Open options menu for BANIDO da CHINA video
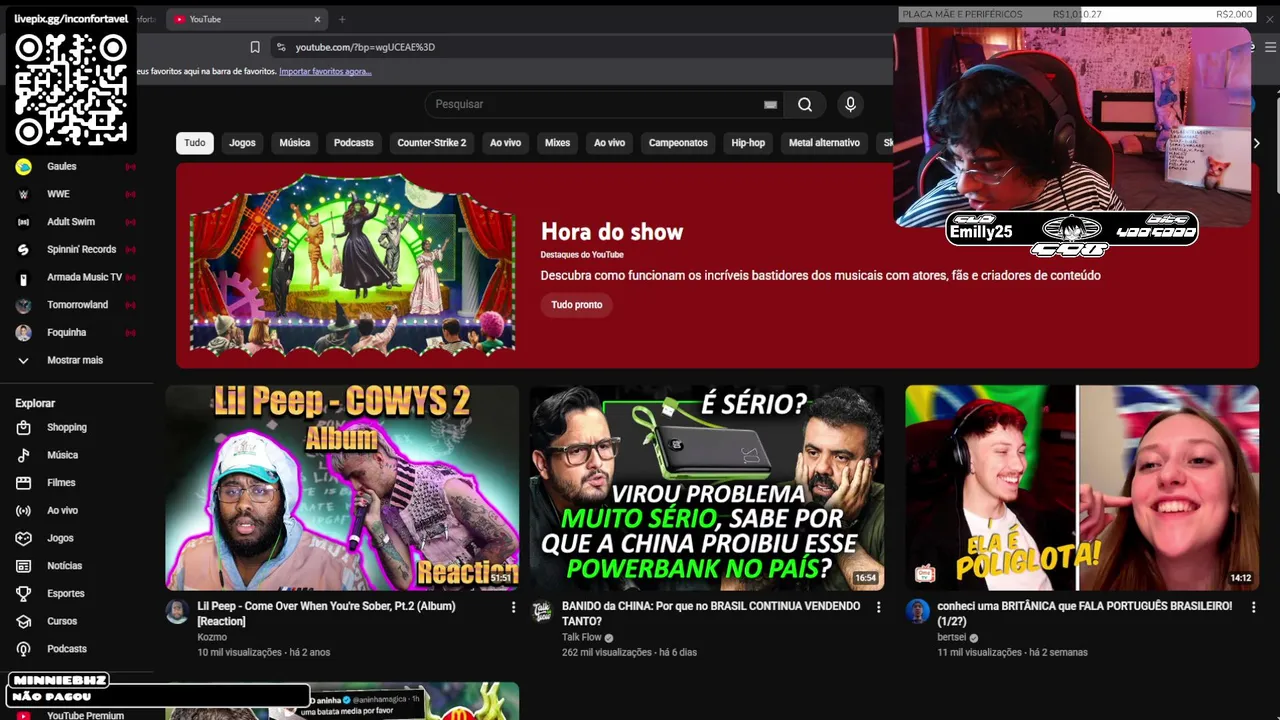The height and width of the screenshot is (720, 1280). point(879,607)
